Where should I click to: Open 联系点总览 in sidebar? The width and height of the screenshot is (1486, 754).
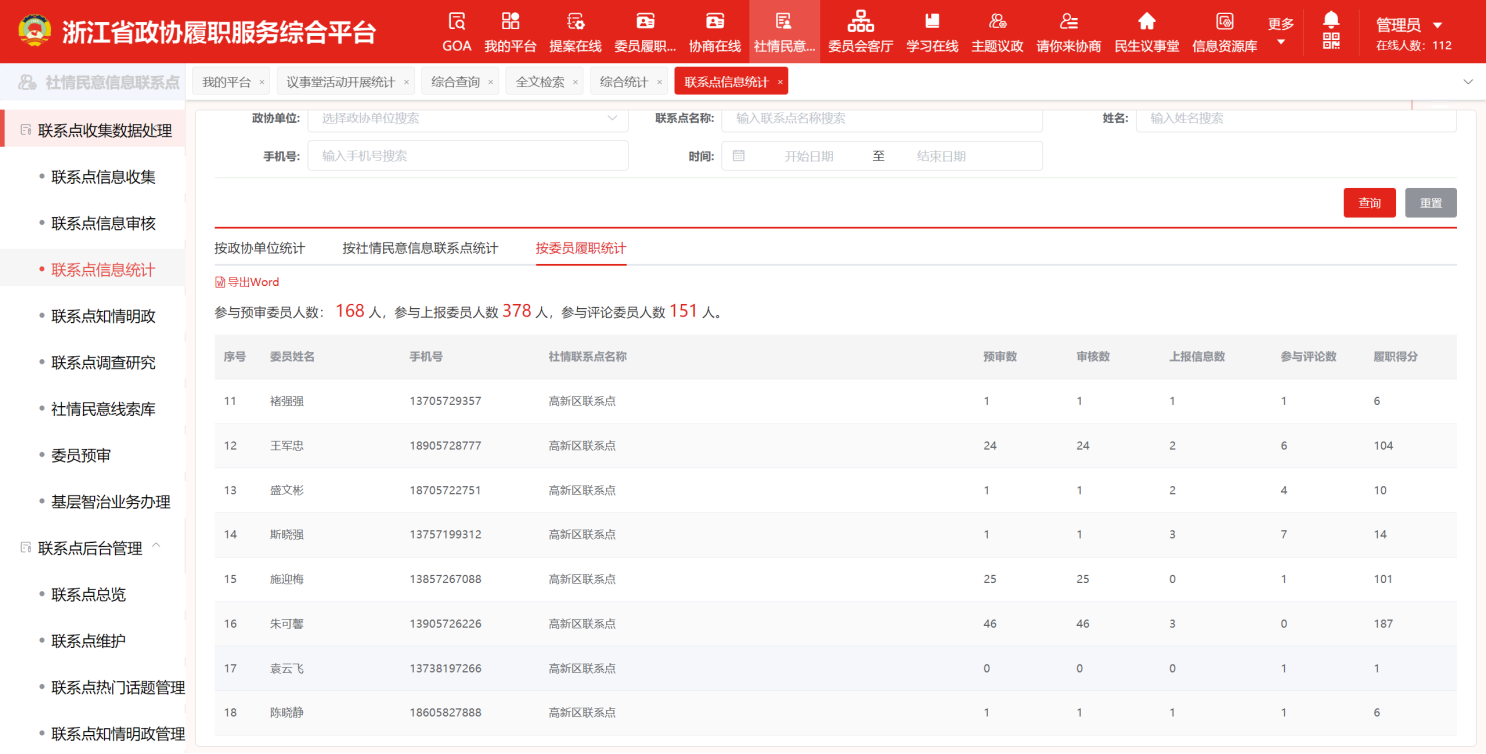click(x=88, y=594)
